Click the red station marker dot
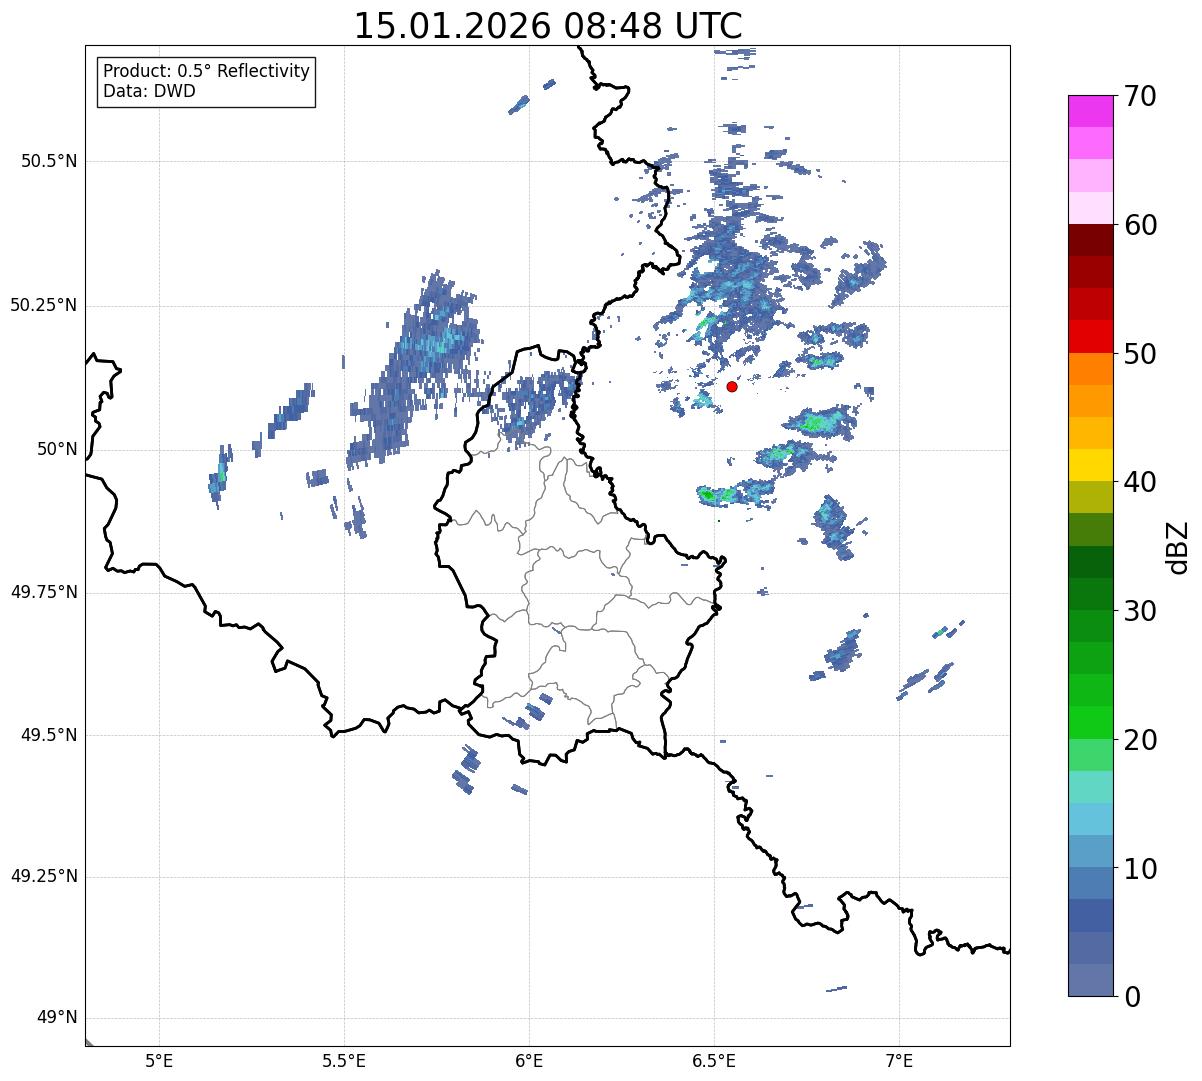 click(732, 386)
